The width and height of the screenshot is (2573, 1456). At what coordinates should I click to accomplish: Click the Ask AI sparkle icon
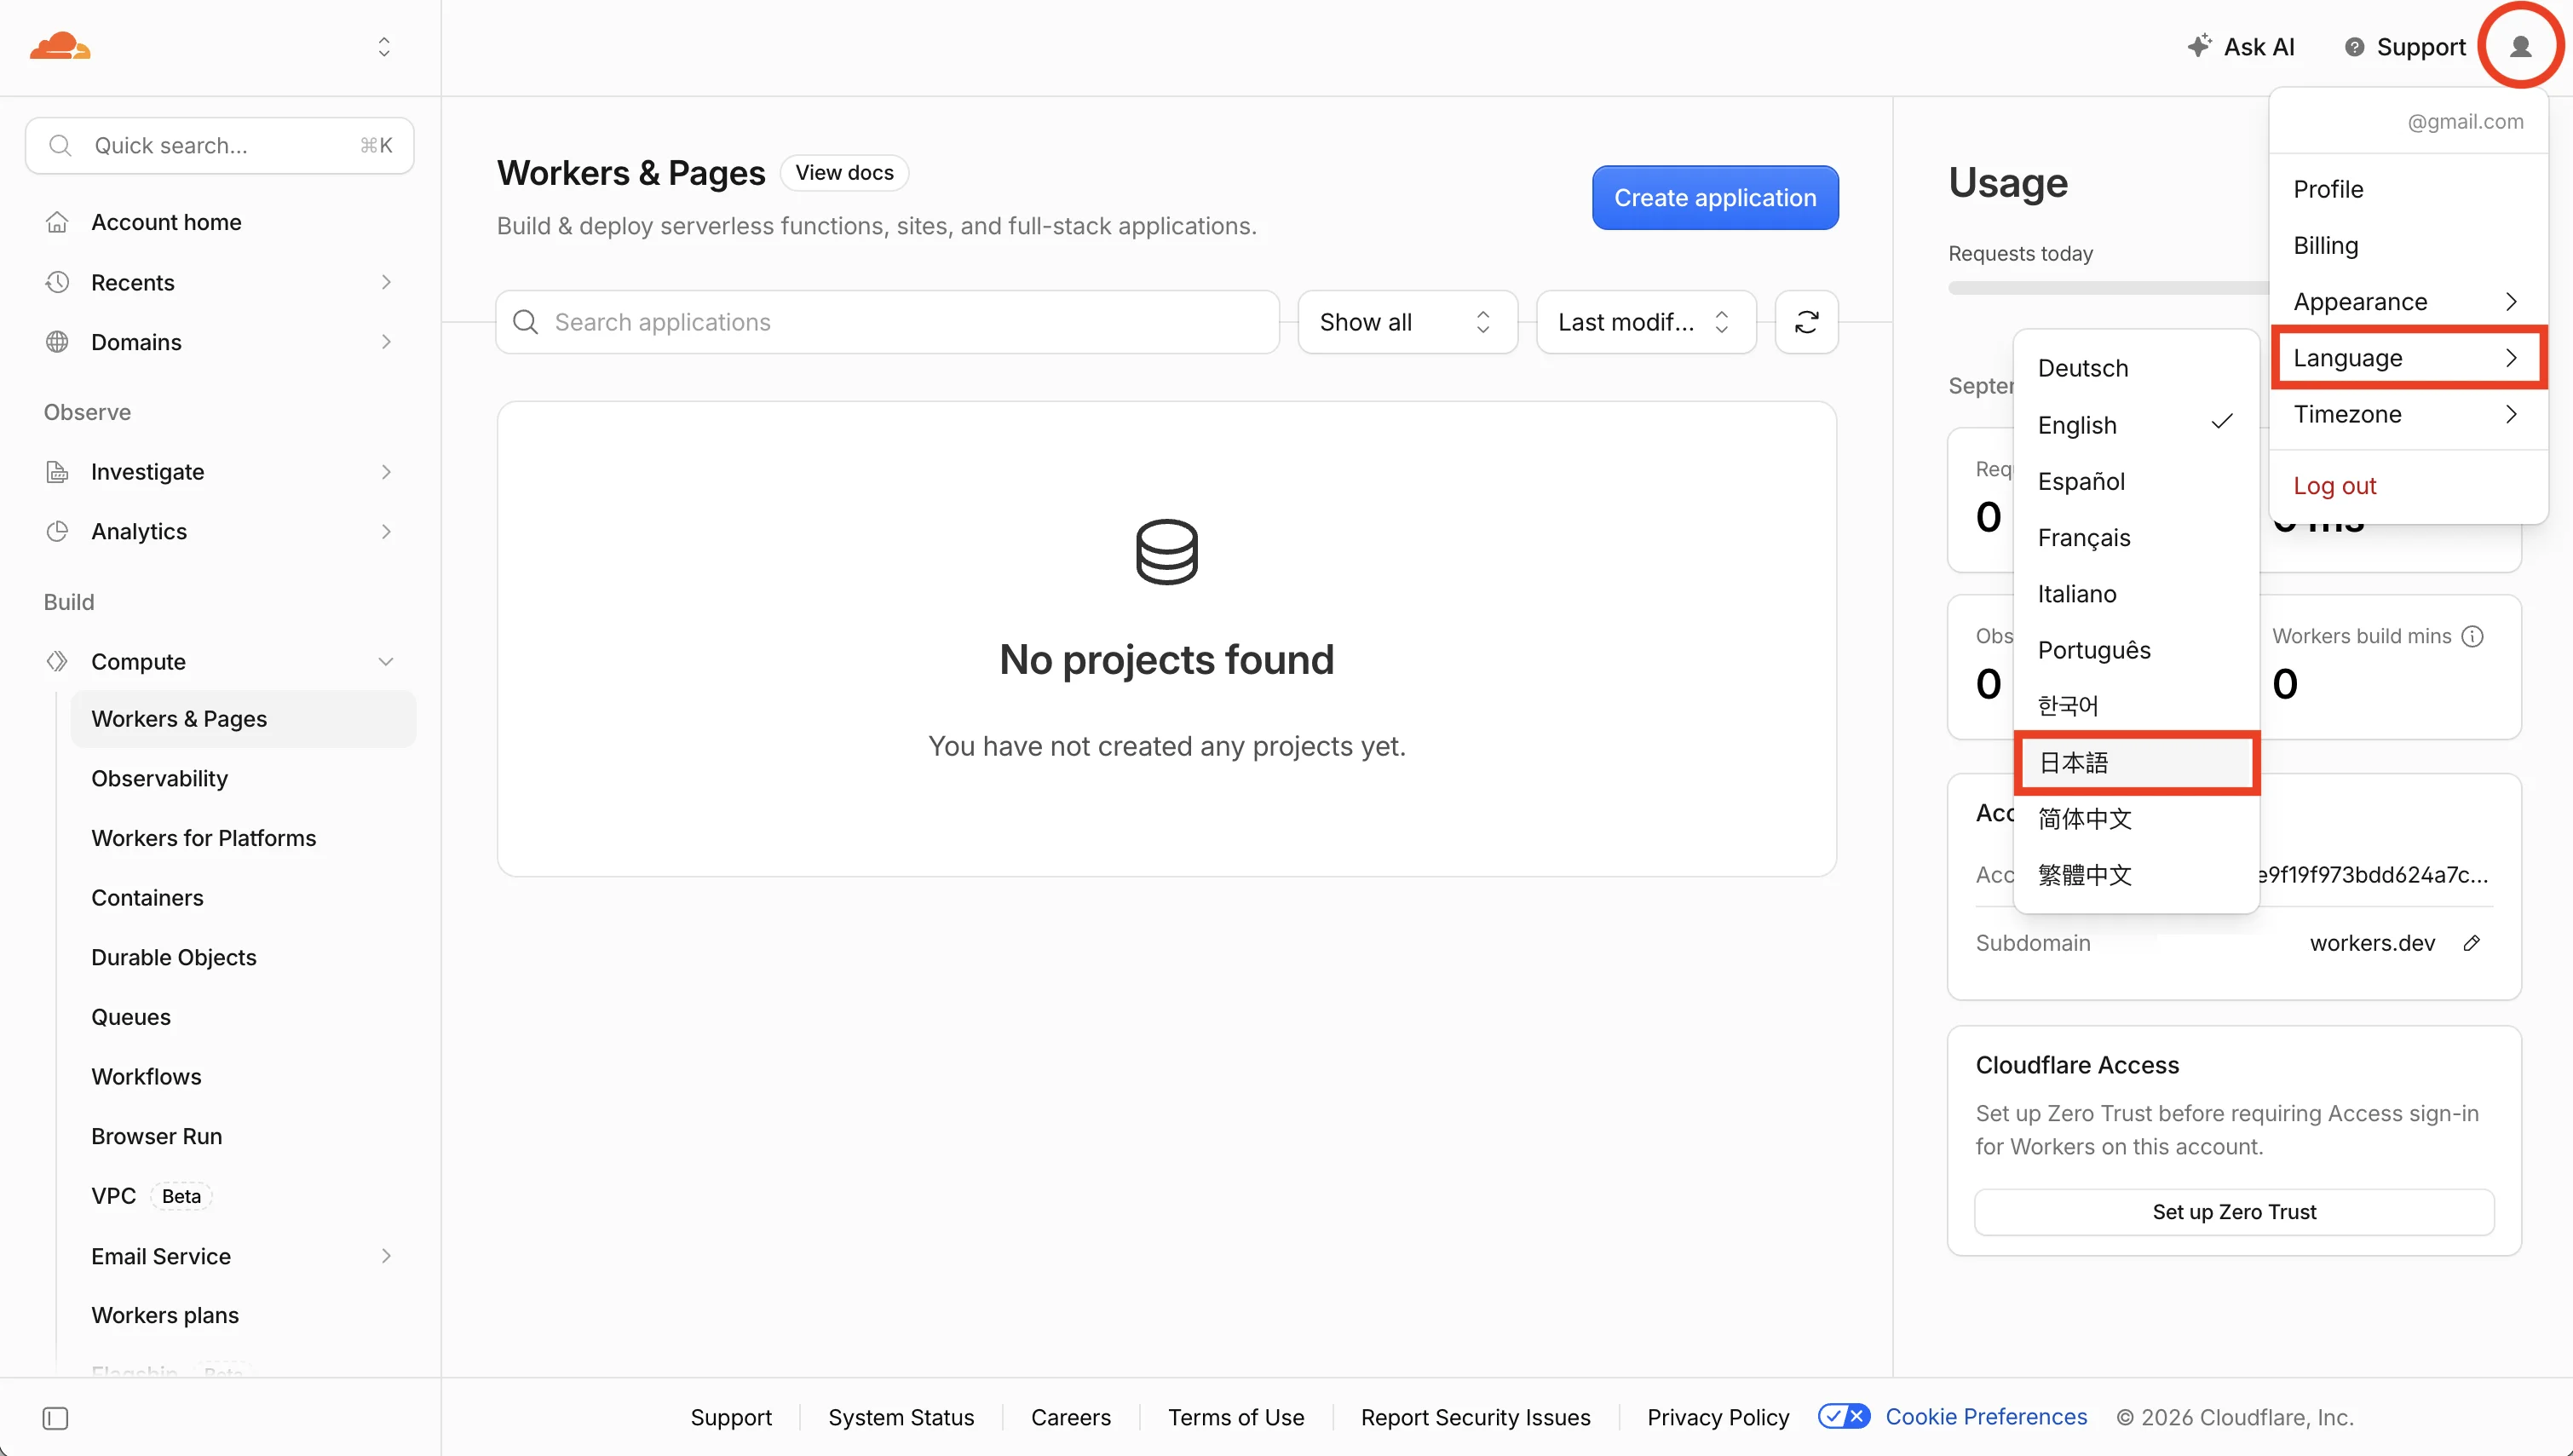[2199, 46]
